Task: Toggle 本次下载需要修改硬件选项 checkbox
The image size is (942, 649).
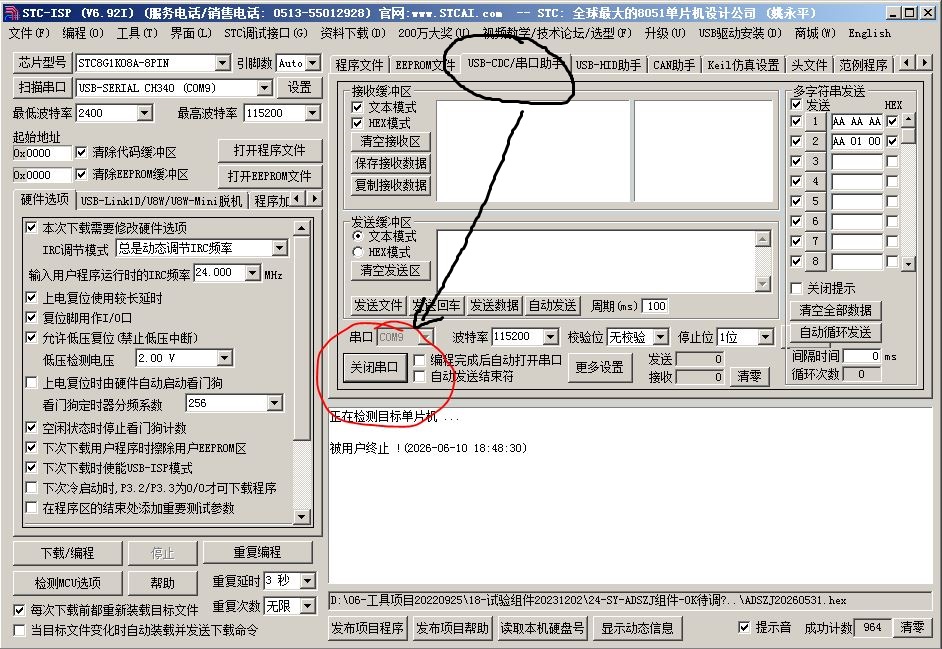Action: [31, 228]
